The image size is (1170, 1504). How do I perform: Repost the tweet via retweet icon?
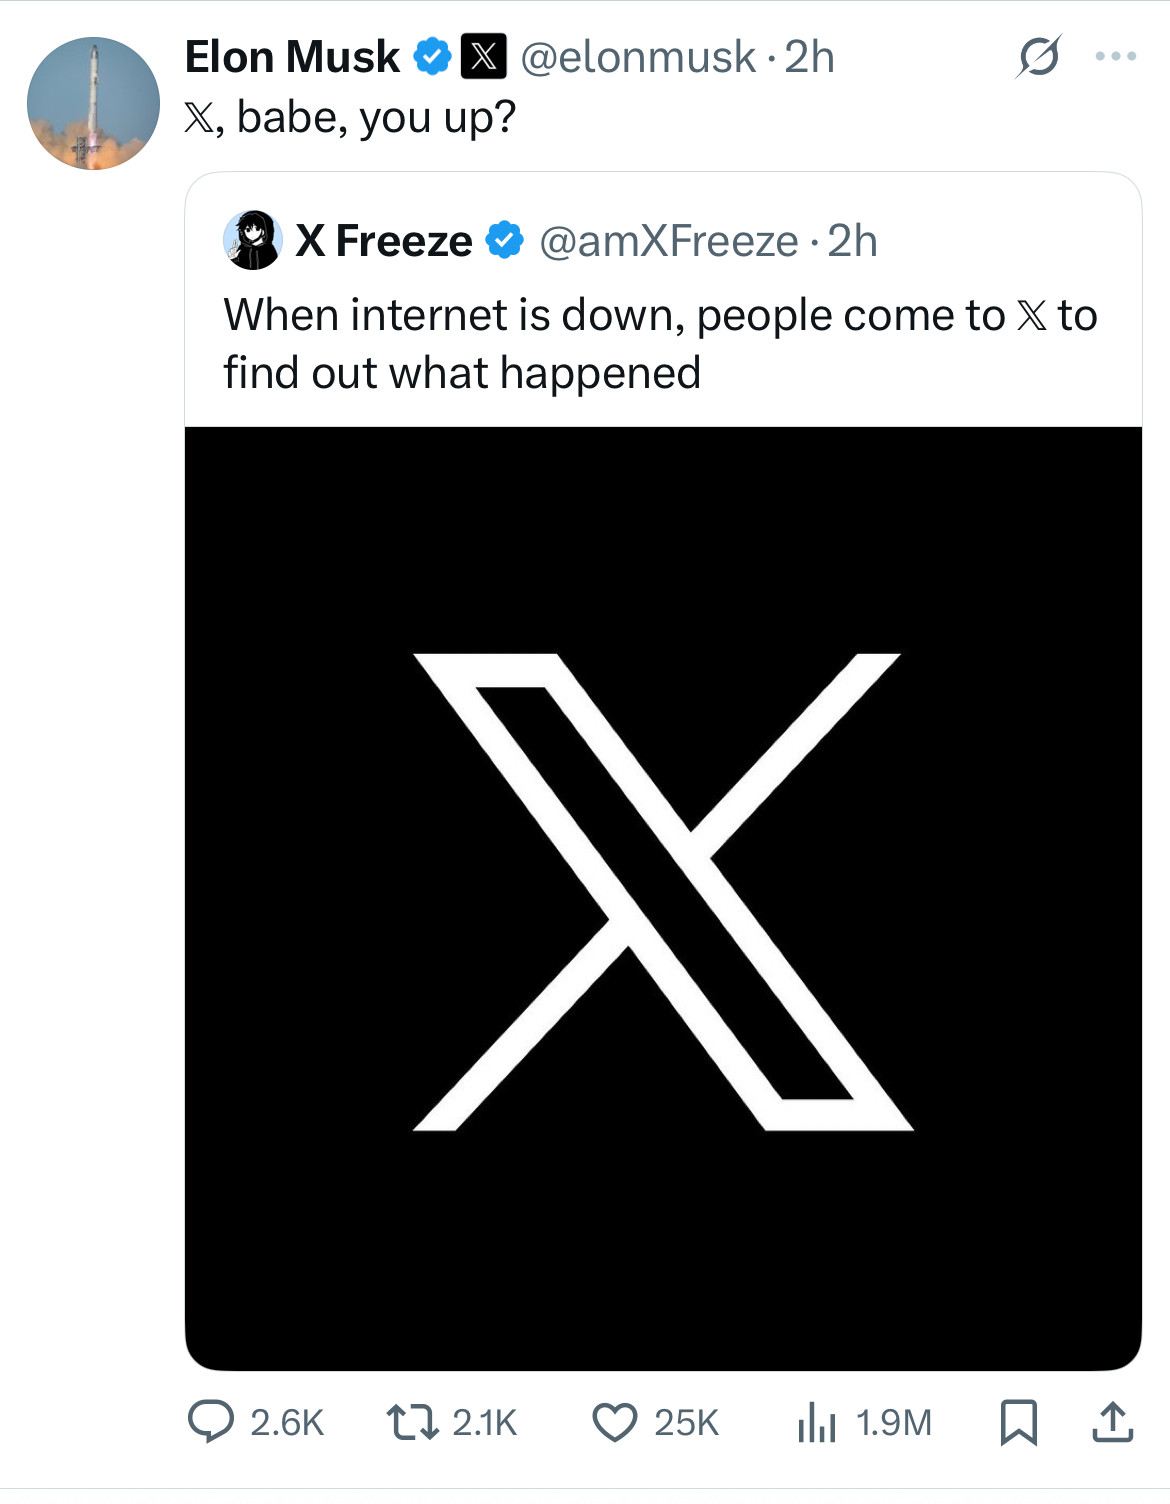(412, 1421)
